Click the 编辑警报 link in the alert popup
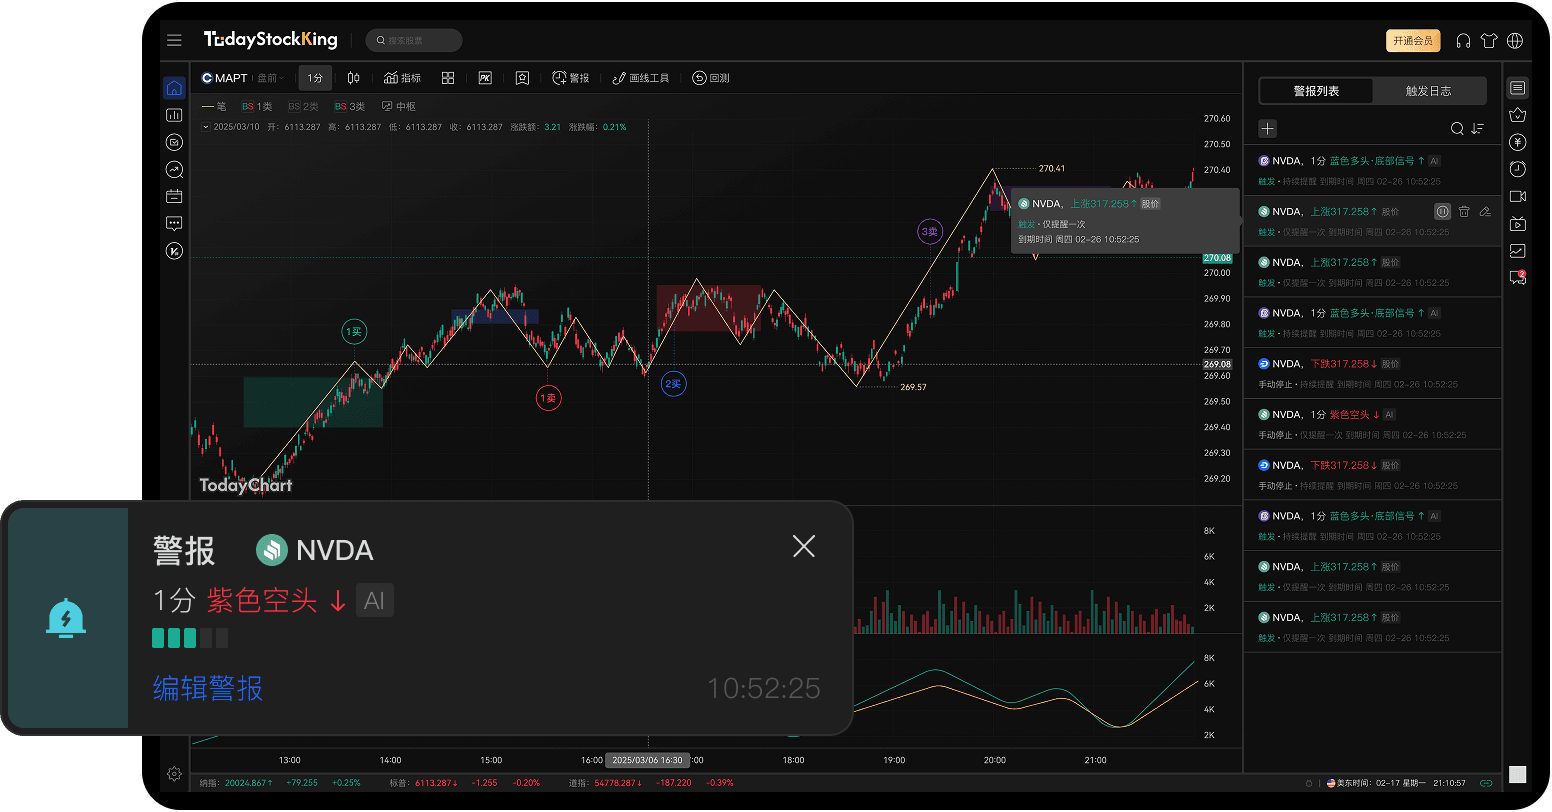The width and height of the screenshot is (1552, 812). [208, 688]
